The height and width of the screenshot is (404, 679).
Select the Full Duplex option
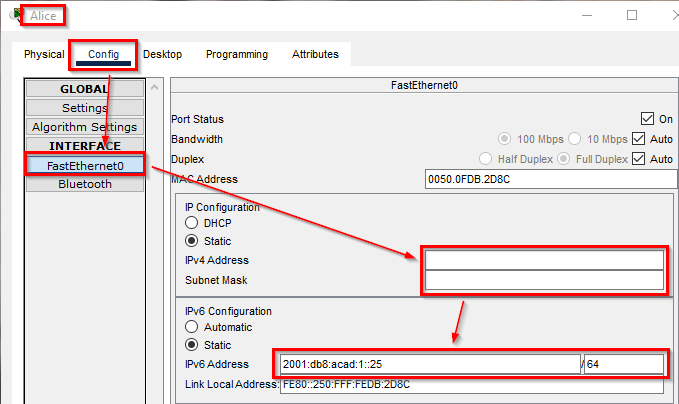tap(563, 158)
